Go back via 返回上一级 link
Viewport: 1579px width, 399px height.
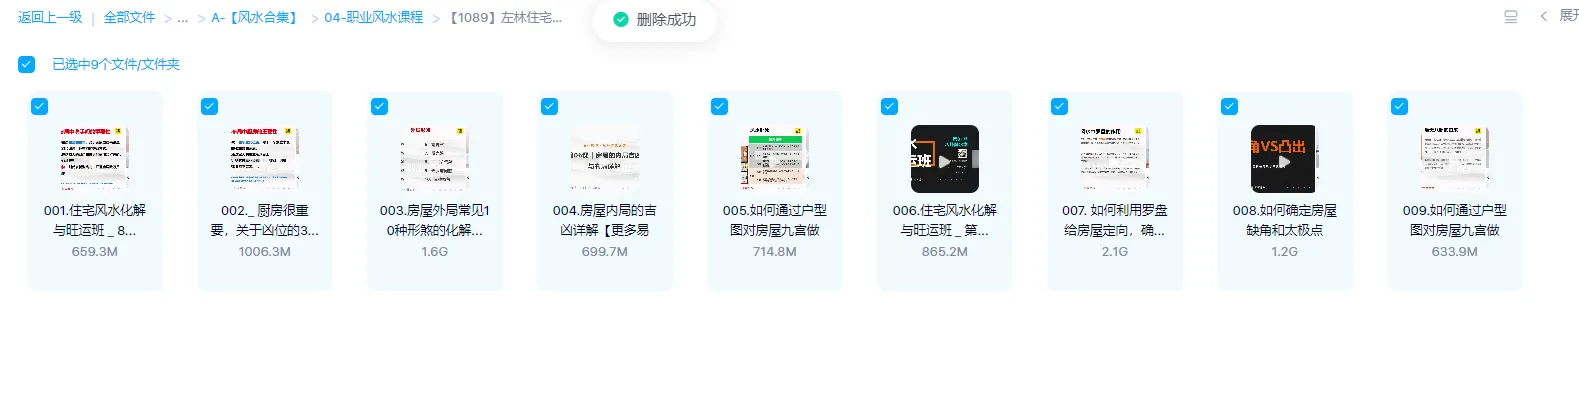tap(50, 17)
